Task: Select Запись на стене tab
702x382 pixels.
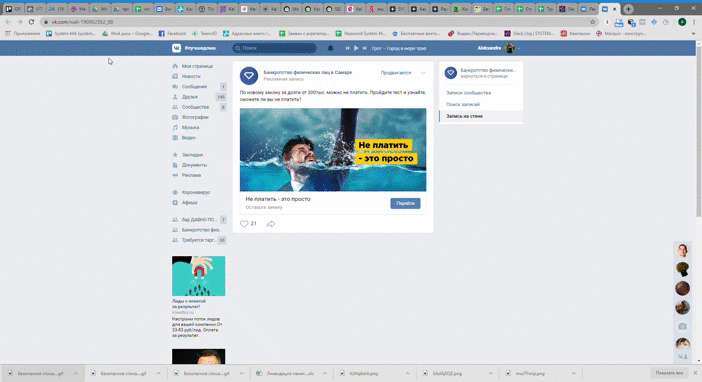Action: coord(481,116)
